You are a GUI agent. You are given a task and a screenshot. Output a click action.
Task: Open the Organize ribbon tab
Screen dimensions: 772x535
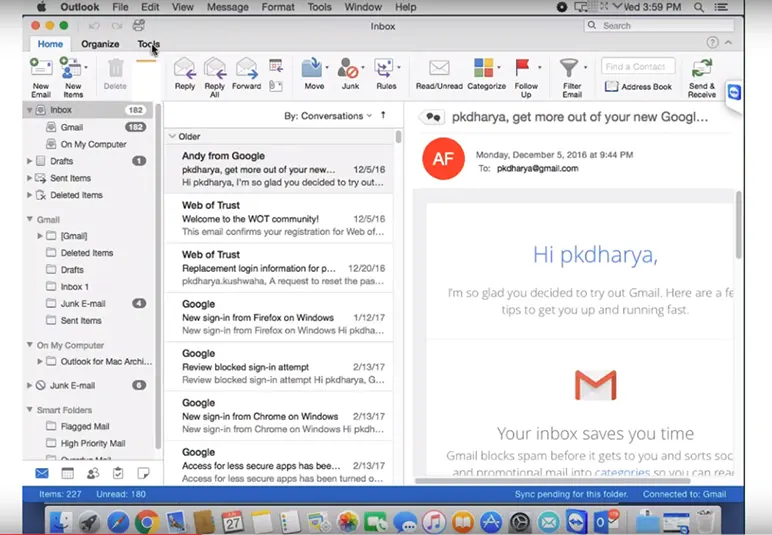pyautogui.click(x=100, y=44)
